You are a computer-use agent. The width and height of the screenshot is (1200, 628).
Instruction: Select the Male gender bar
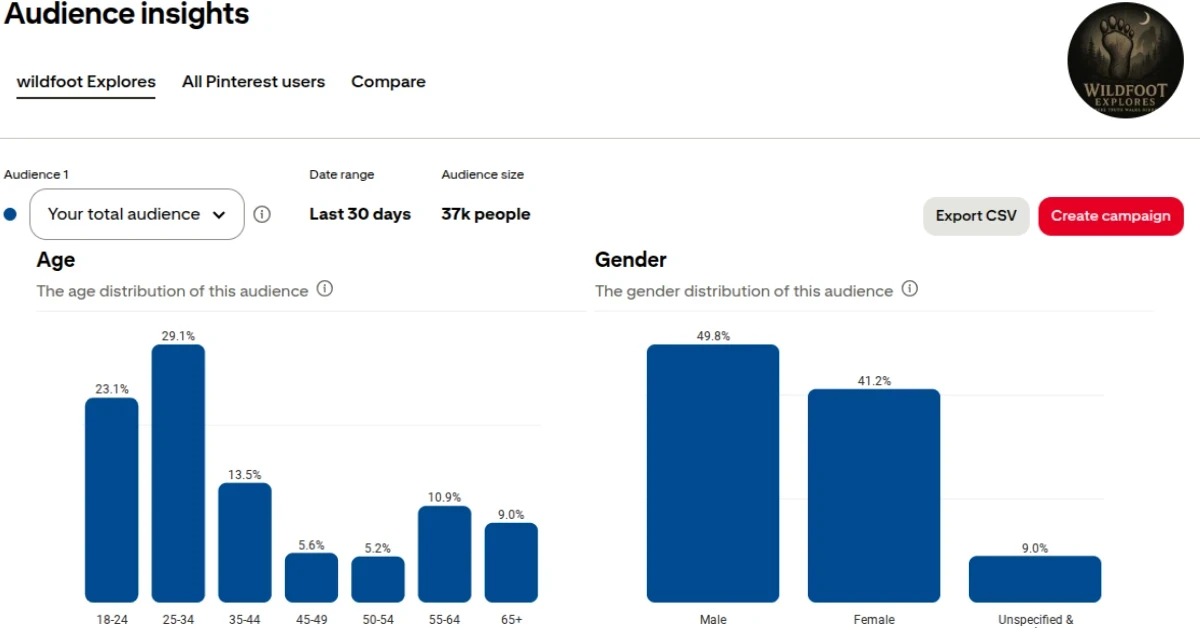tap(713, 473)
